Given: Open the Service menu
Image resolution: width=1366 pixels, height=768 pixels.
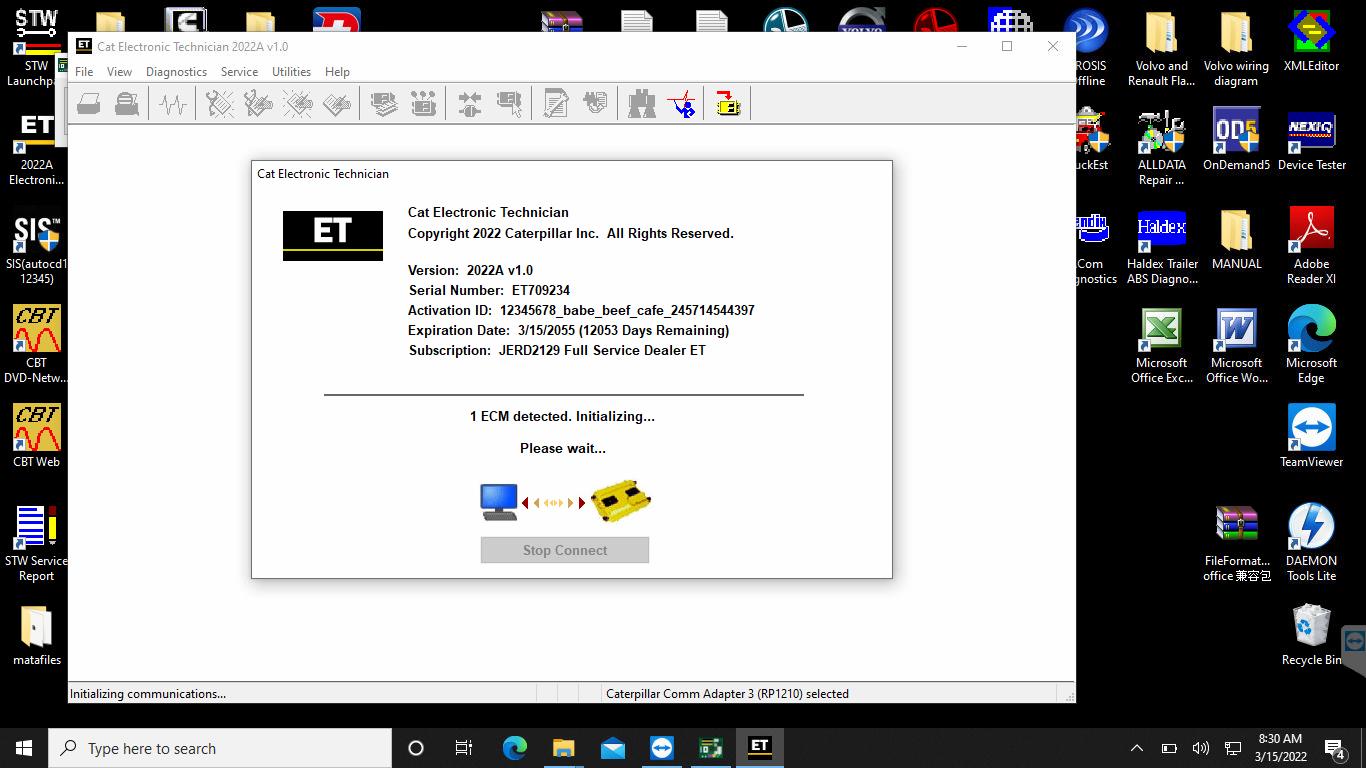Looking at the screenshot, I should pyautogui.click(x=239, y=72).
